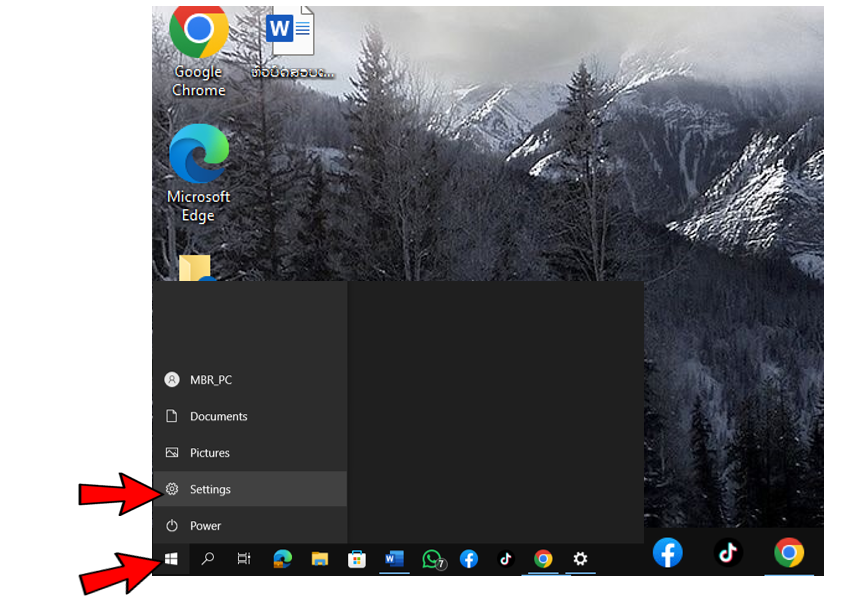Select Power in the Start menu
Image resolution: width=846 pixels, height=596 pixels.
[205, 526]
